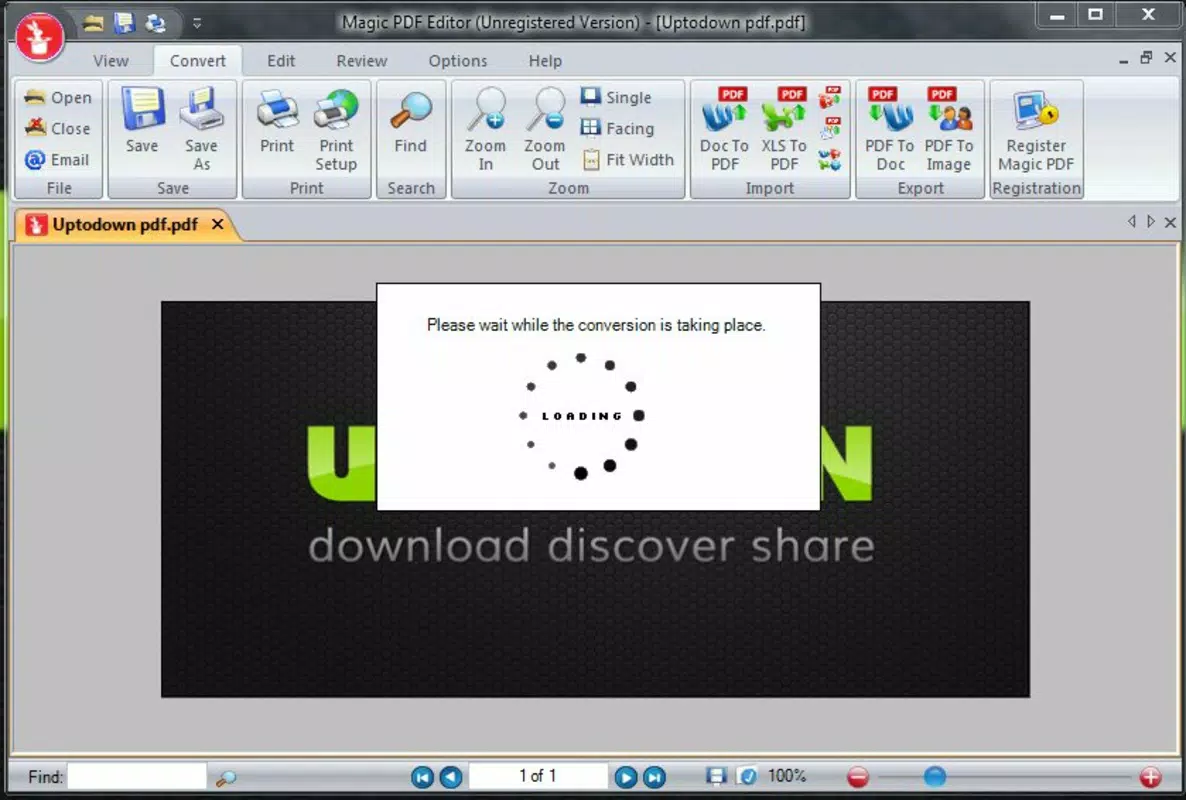Click the page number field showing 1 of 1

[538, 776]
